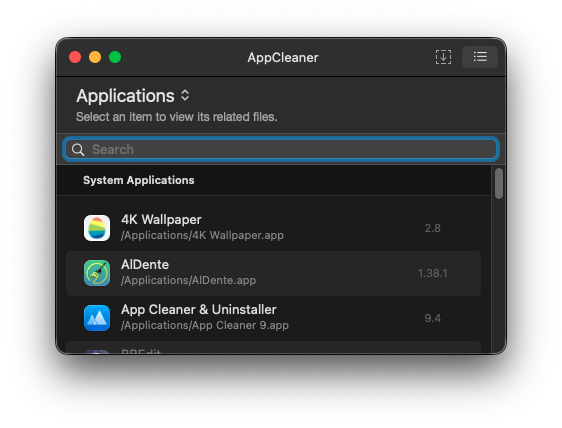562x428 pixels.
Task: Click the System Applications section header
Action: tap(139, 180)
